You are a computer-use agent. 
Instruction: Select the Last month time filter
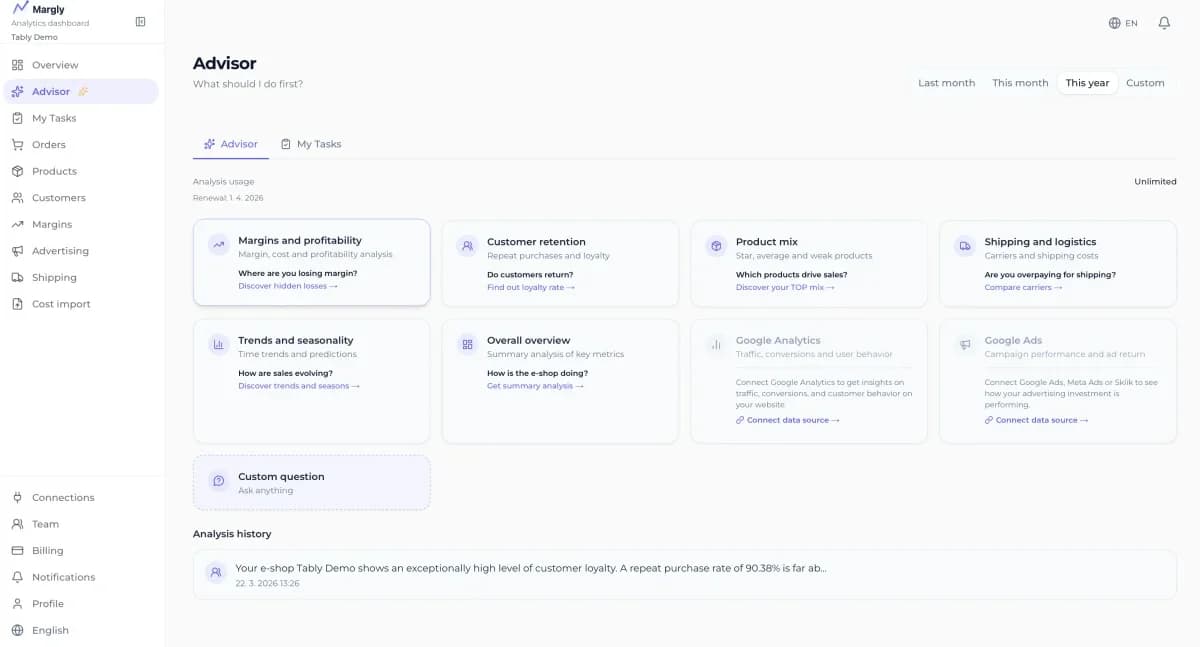[x=945, y=83]
